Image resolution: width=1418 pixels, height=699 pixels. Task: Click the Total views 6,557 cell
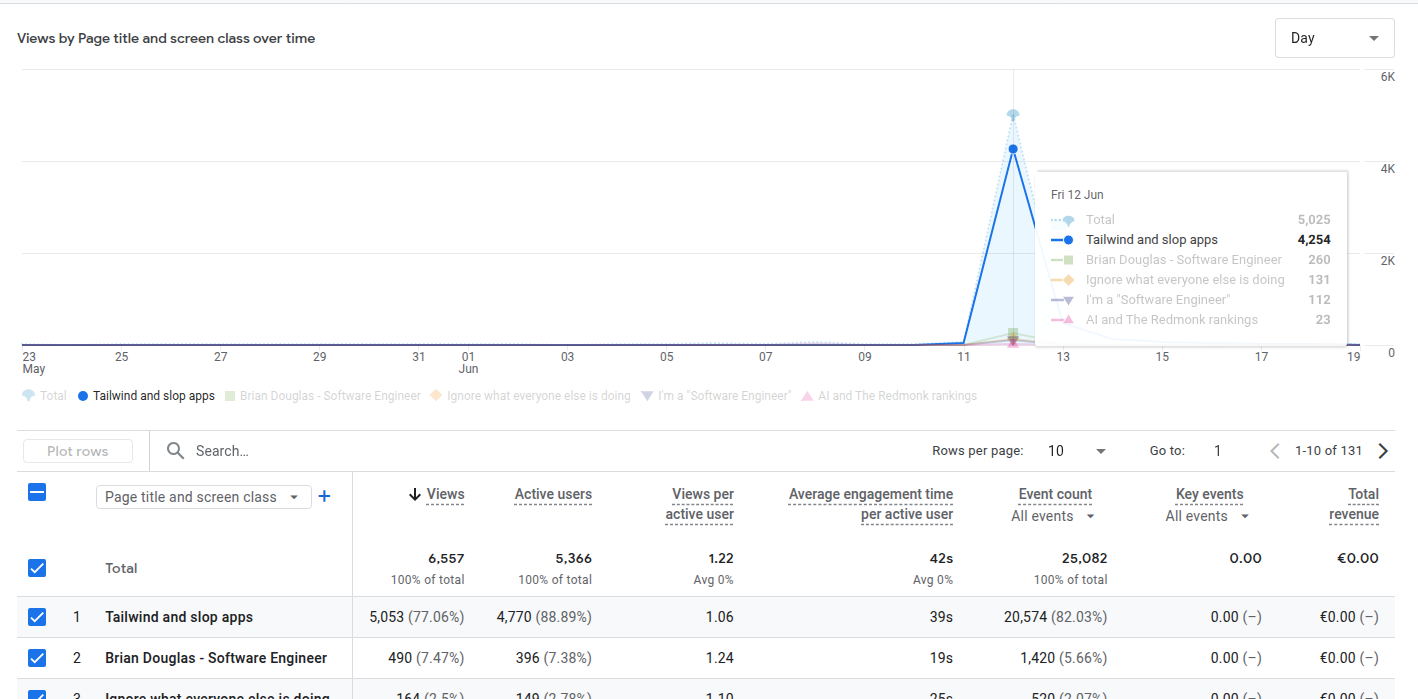pos(445,558)
